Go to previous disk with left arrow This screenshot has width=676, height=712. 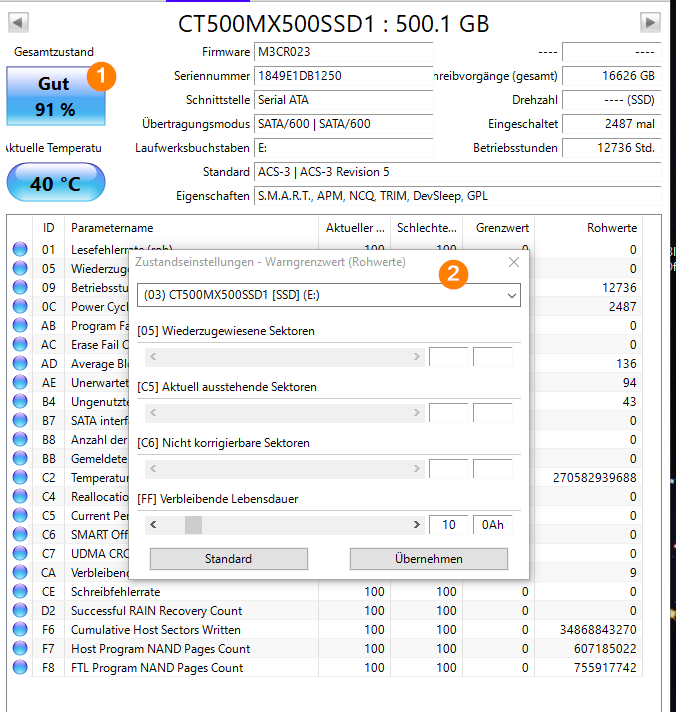[18, 22]
